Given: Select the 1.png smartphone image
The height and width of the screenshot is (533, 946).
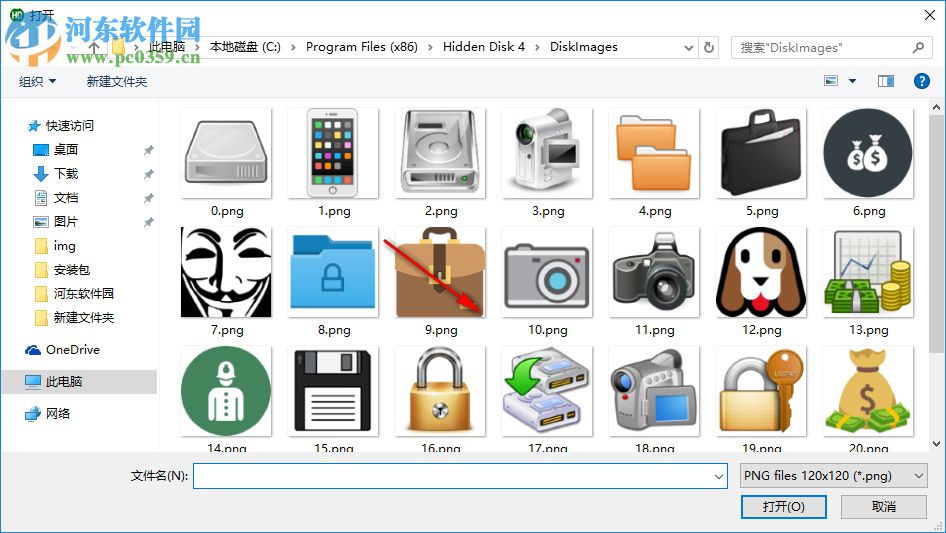Looking at the screenshot, I should [333, 153].
